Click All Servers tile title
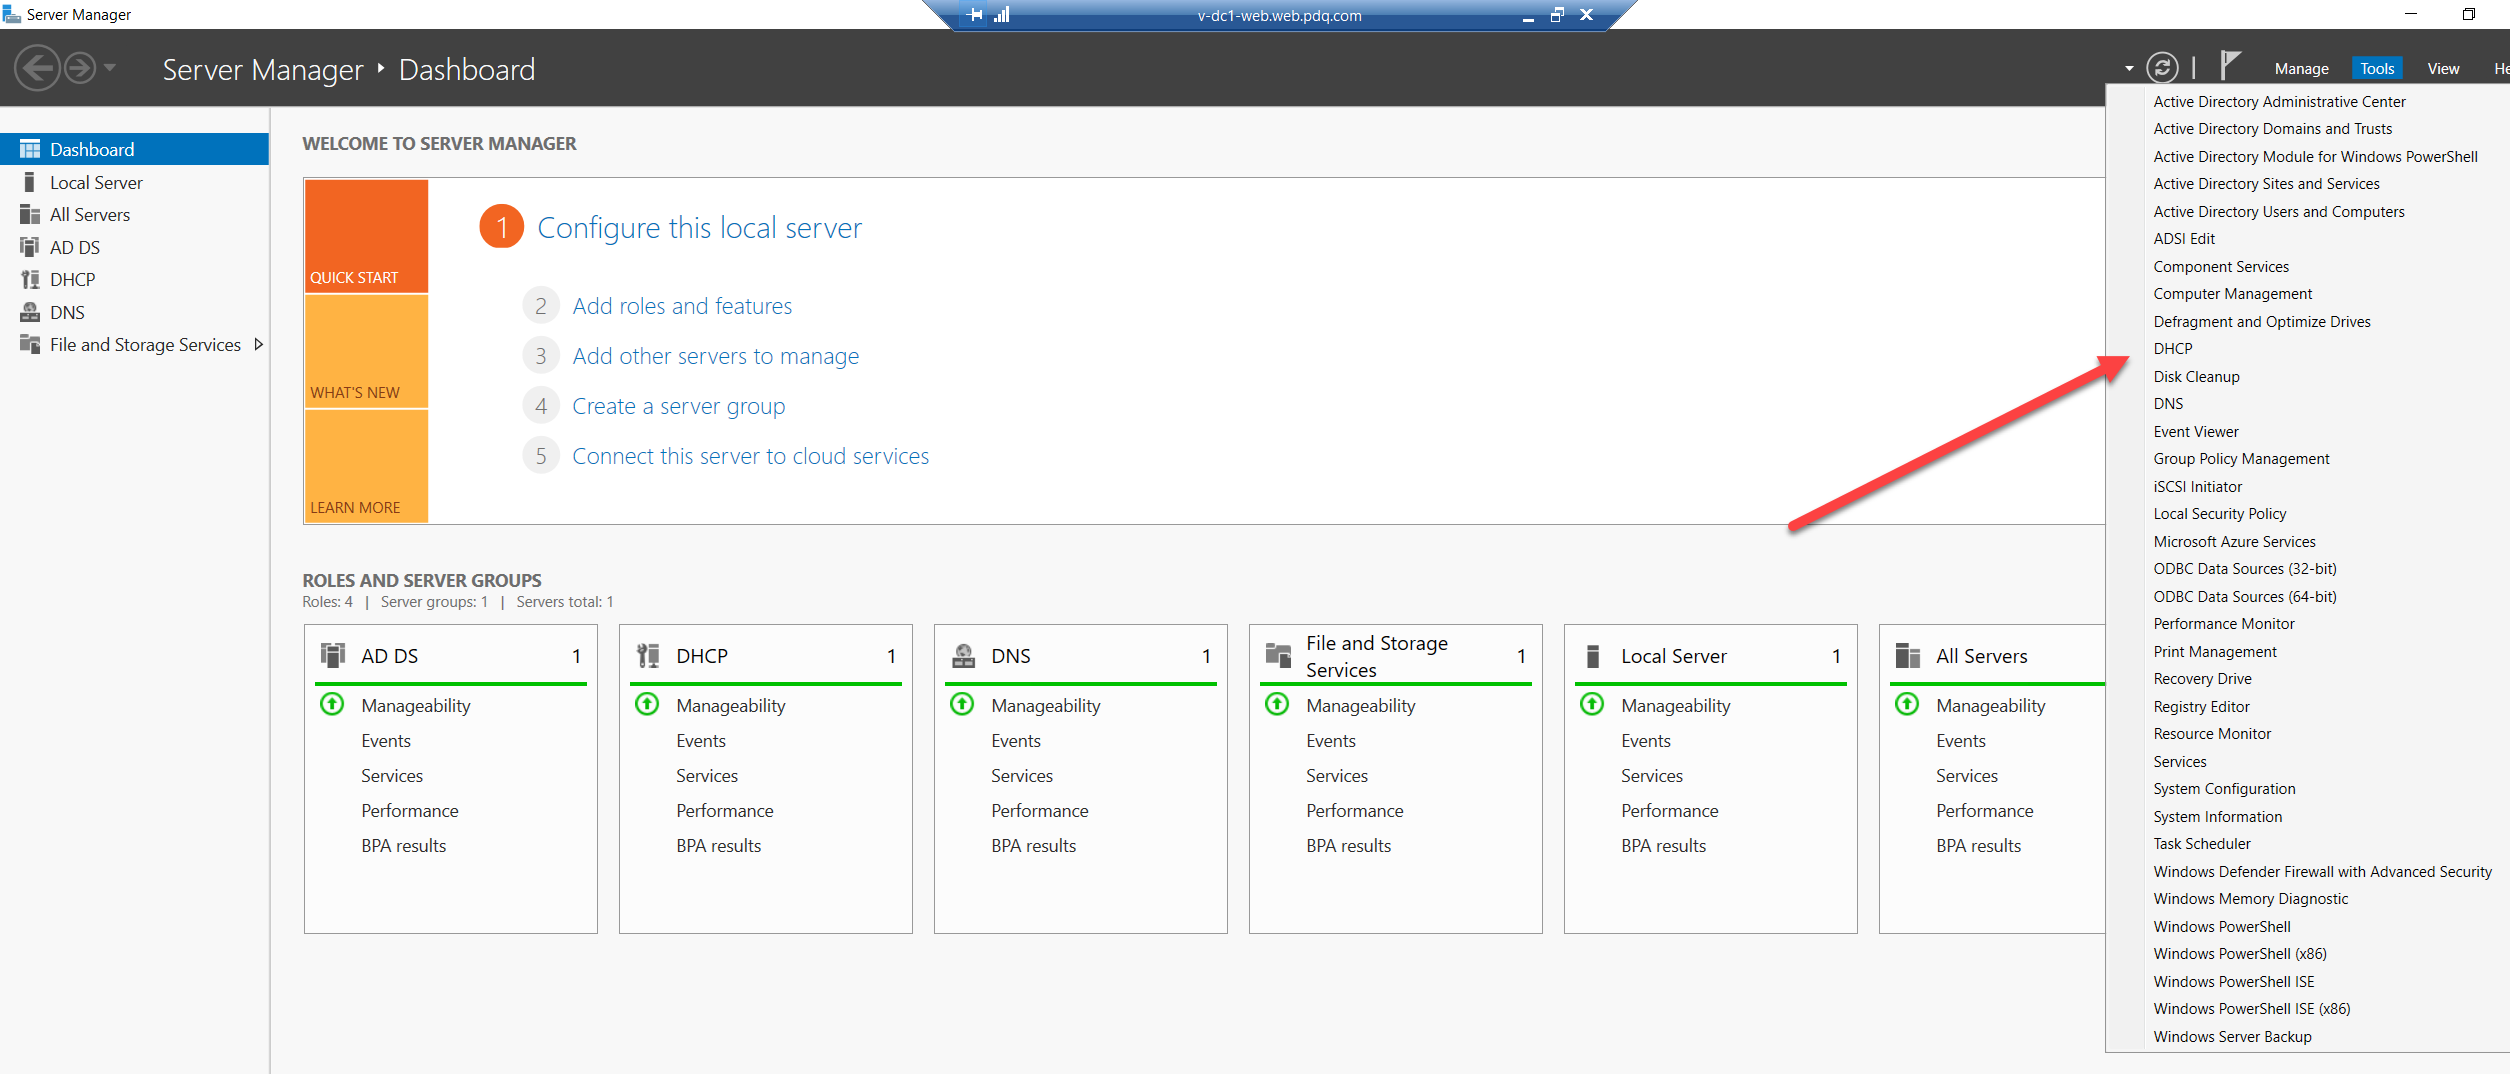Image resolution: width=2510 pixels, height=1074 pixels. click(x=1982, y=656)
